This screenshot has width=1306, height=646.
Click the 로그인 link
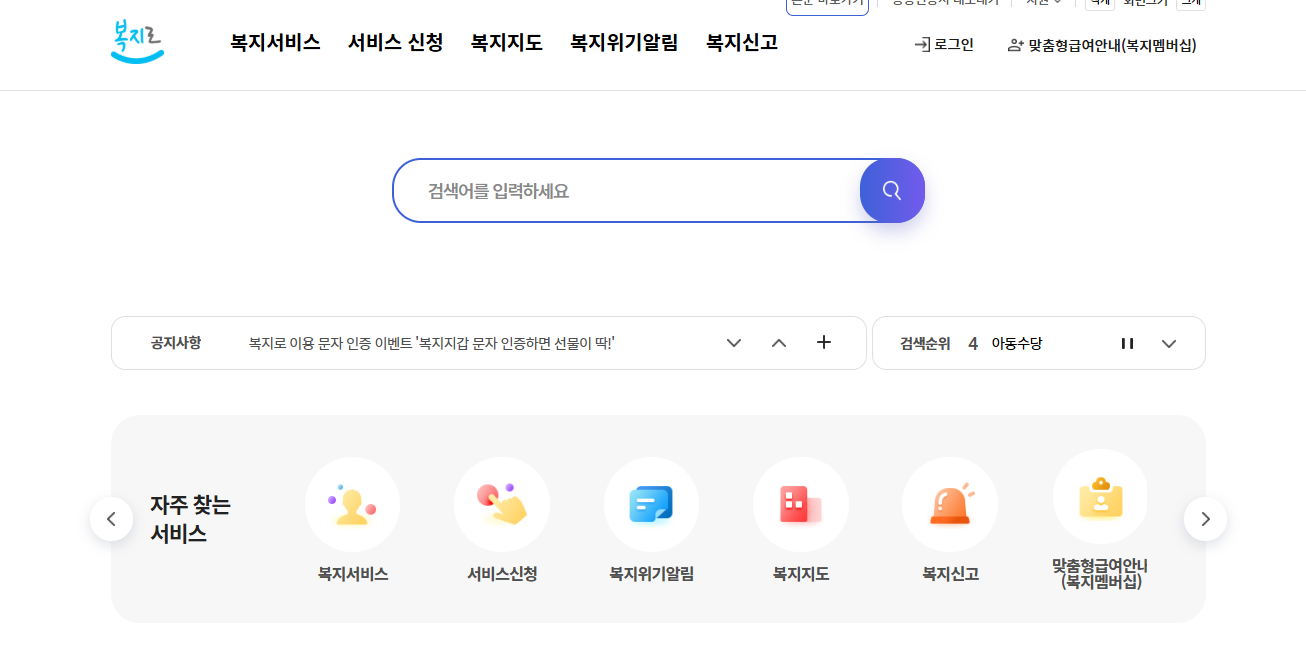click(x=944, y=44)
